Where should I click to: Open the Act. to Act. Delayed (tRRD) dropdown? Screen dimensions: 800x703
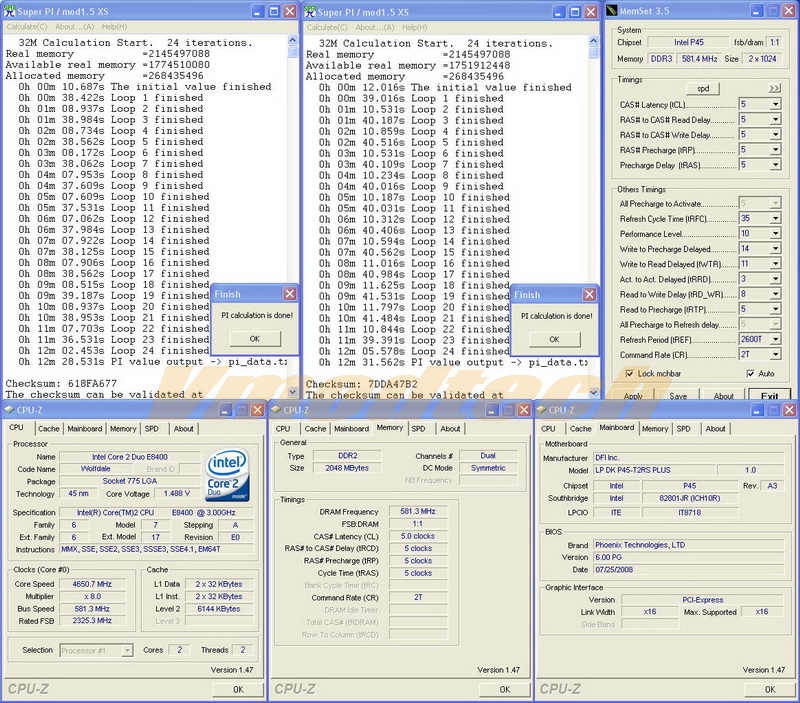coord(776,279)
